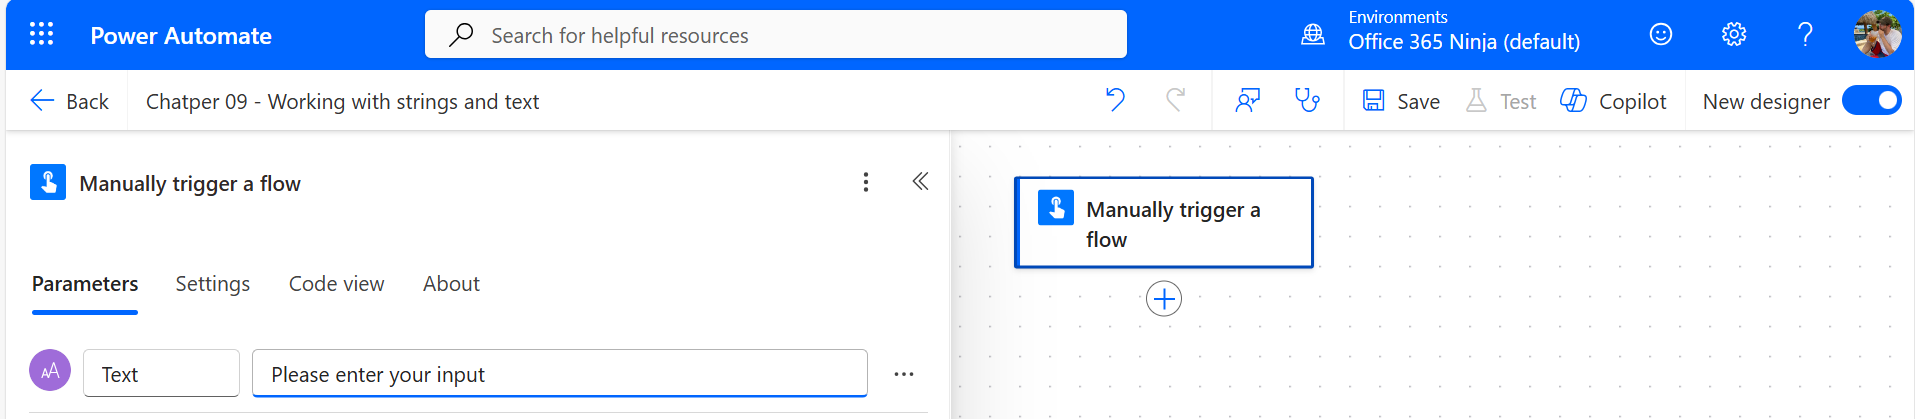The image size is (1915, 419).
Task: Open the send feedback person icon
Action: [x=1247, y=100]
